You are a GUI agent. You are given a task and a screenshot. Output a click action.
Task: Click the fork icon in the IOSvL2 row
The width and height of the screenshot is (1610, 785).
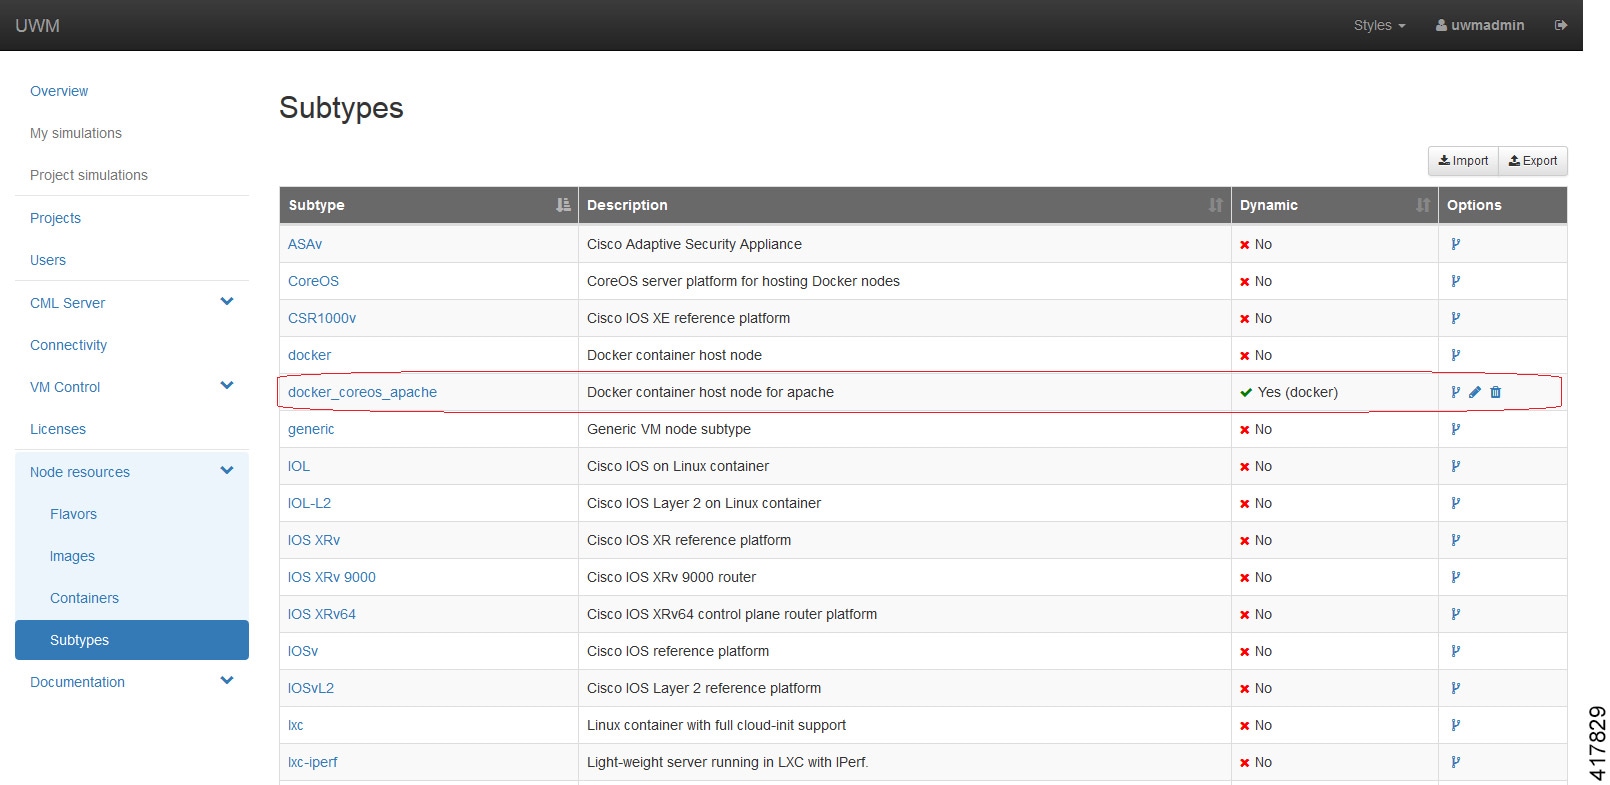click(1455, 688)
